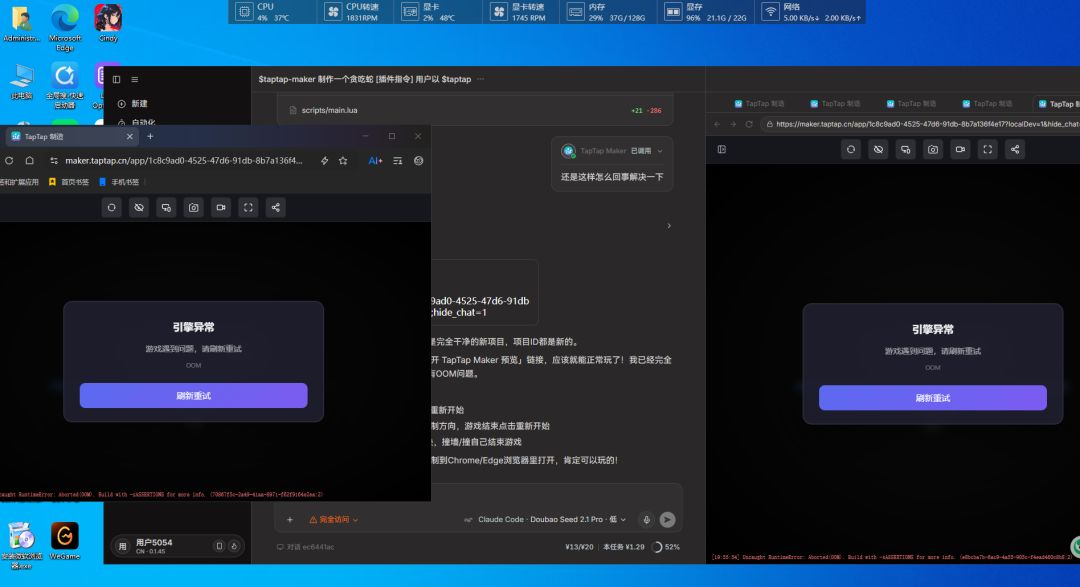Start video recording in left preview toolbar
The image size is (1080, 587).
pyautogui.click(x=221, y=207)
